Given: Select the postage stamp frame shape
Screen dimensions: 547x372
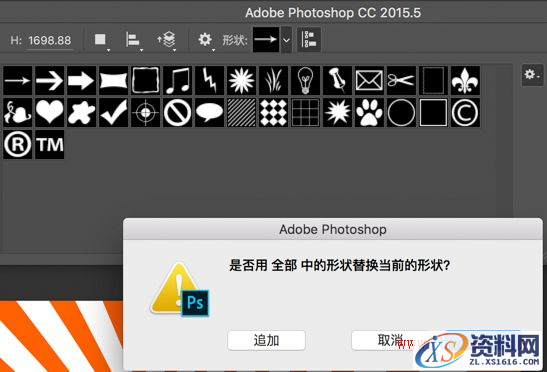Looking at the screenshot, I should click(433, 81).
